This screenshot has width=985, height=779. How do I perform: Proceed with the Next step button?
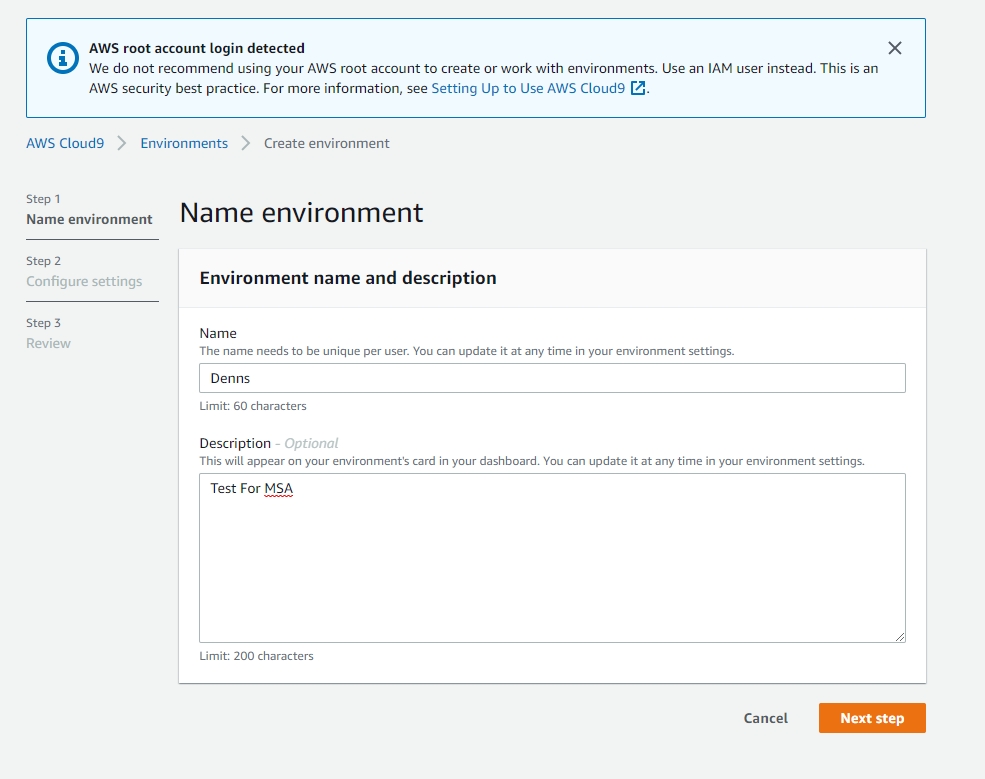872,718
